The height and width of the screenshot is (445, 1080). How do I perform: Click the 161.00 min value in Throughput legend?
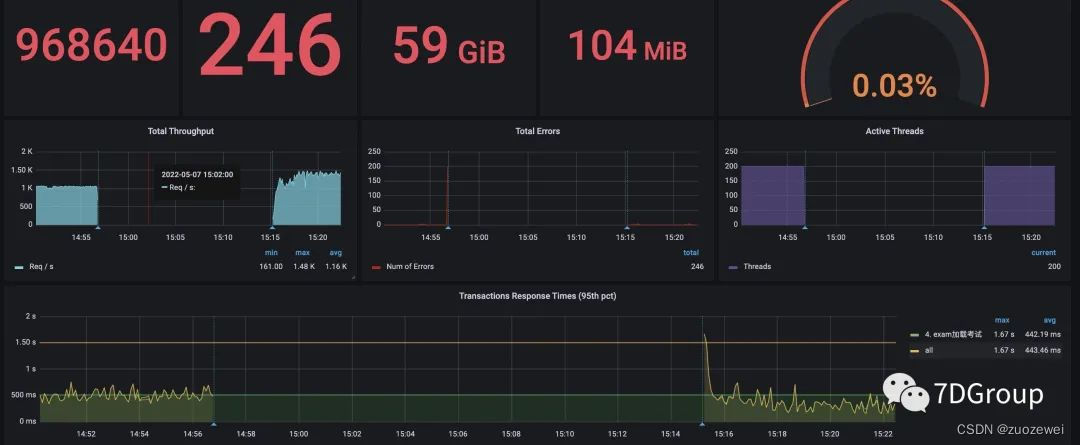pos(271,267)
